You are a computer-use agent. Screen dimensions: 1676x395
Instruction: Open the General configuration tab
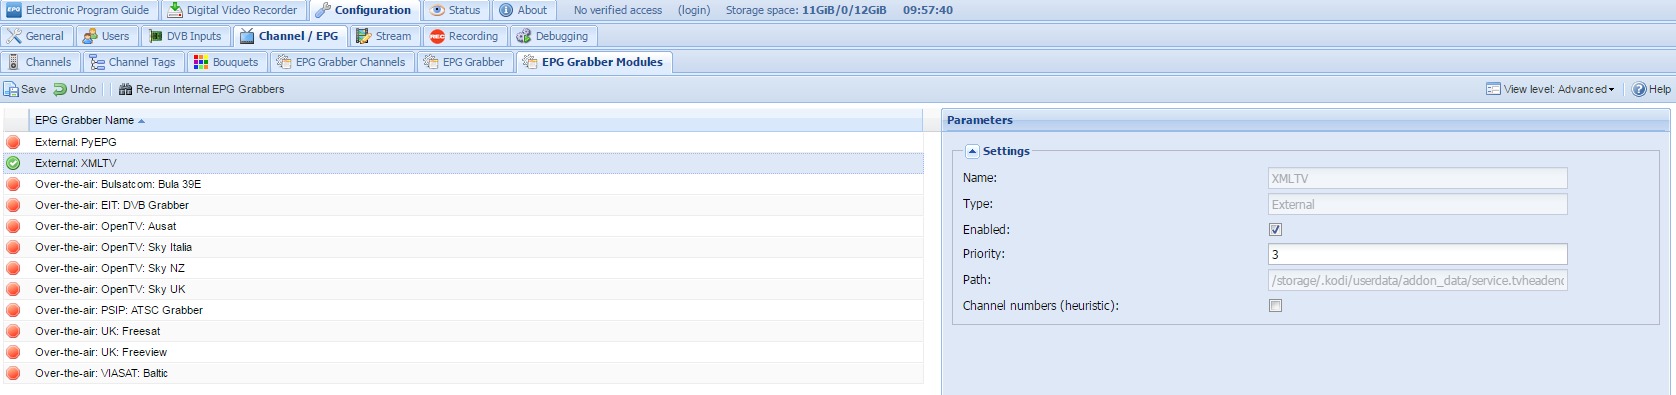36,36
